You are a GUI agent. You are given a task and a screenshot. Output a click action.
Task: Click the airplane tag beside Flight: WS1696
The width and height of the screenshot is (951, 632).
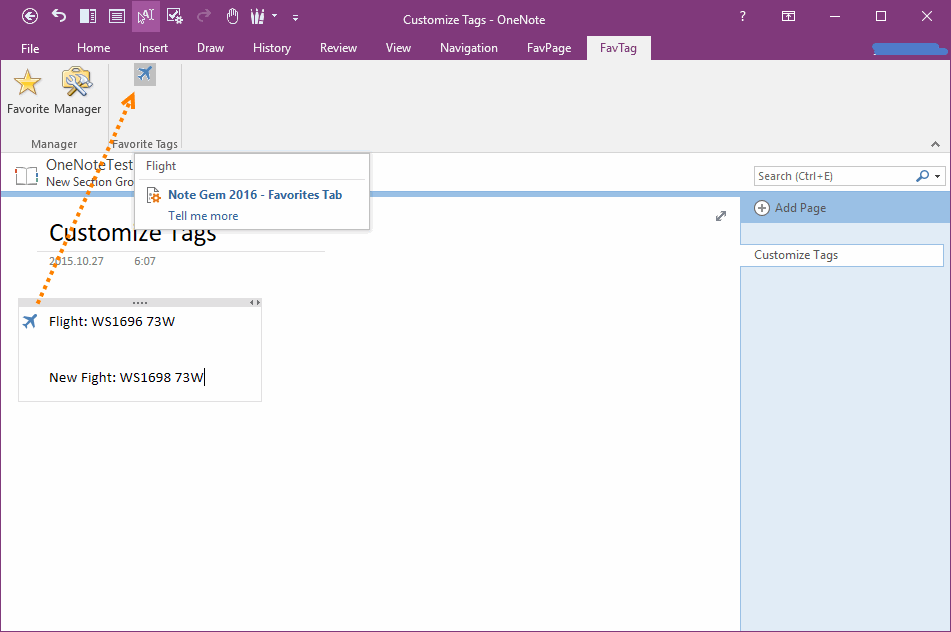pos(30,321)
